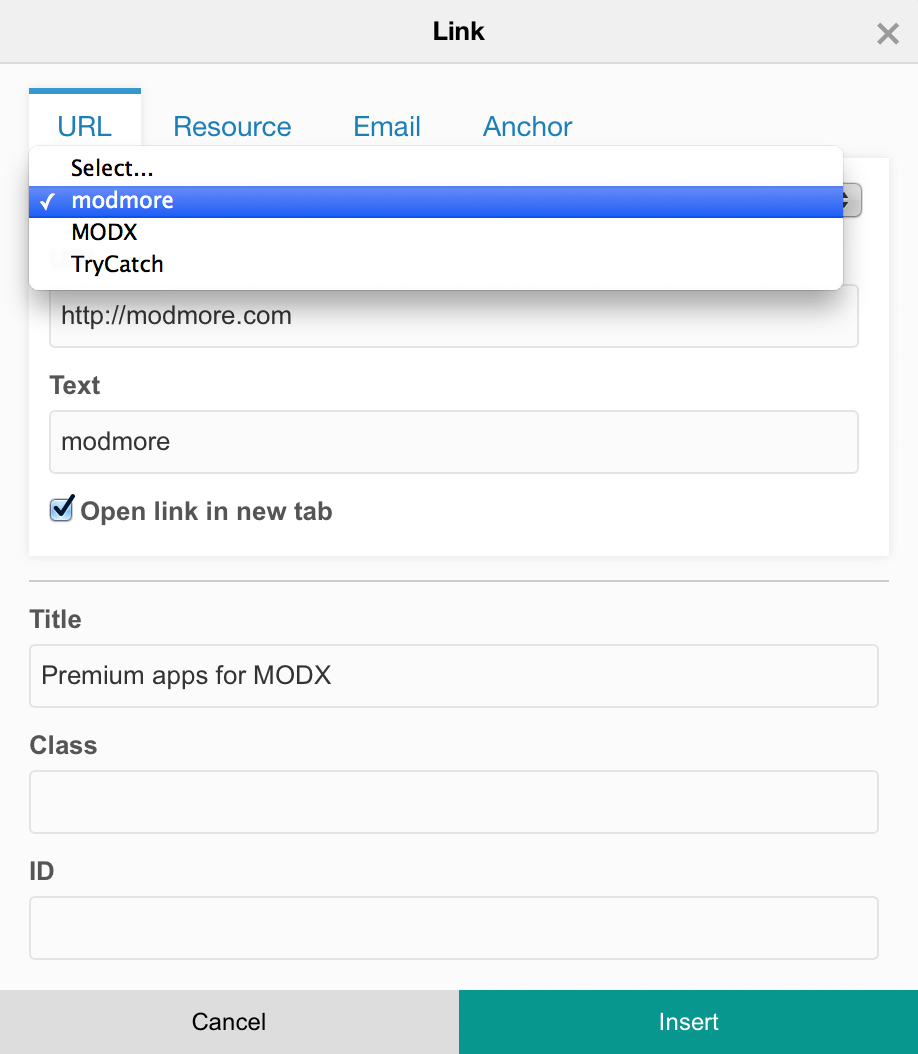
Task: Focus the empty Class field
Action: (454, 802)
